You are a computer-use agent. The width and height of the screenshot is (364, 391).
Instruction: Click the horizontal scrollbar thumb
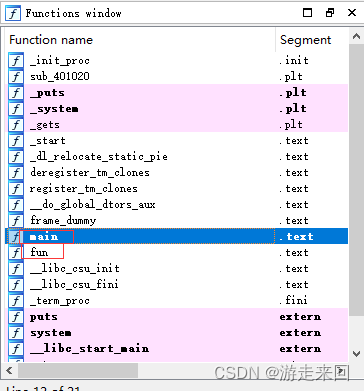(x=78, y=370)
